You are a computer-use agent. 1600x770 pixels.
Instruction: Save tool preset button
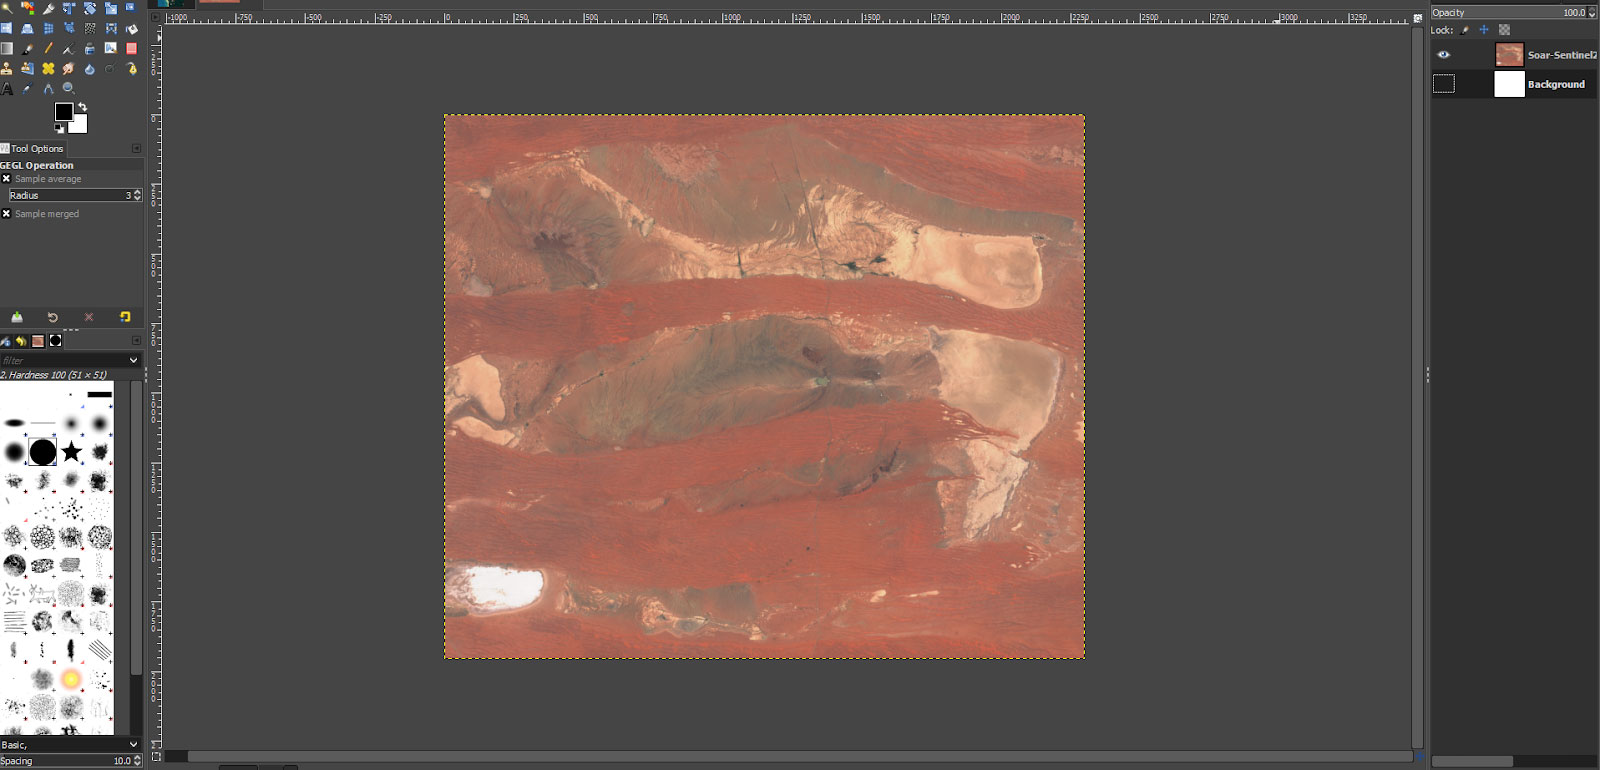(17, 317)
